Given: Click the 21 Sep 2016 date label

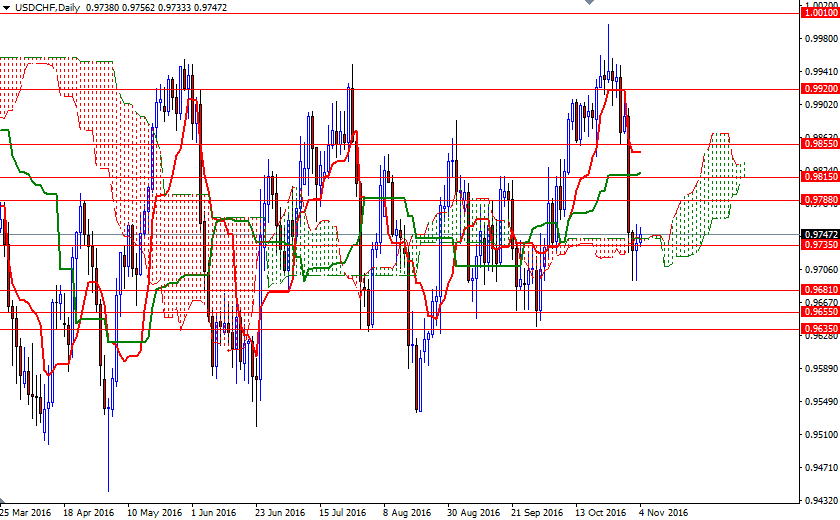Looking at the screenshot, I should tap(537, 513).
